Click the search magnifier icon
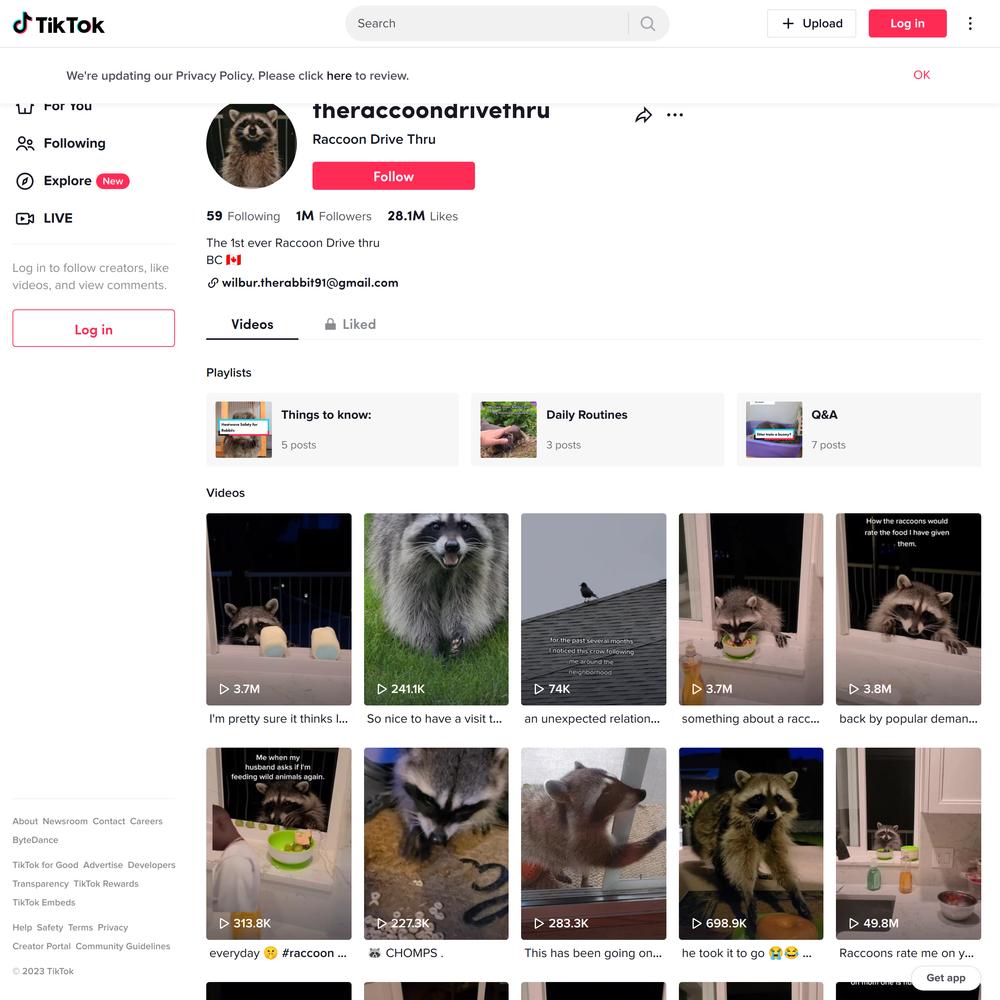This screenshot has height=1000, width=1000. [x=648, y=24]
